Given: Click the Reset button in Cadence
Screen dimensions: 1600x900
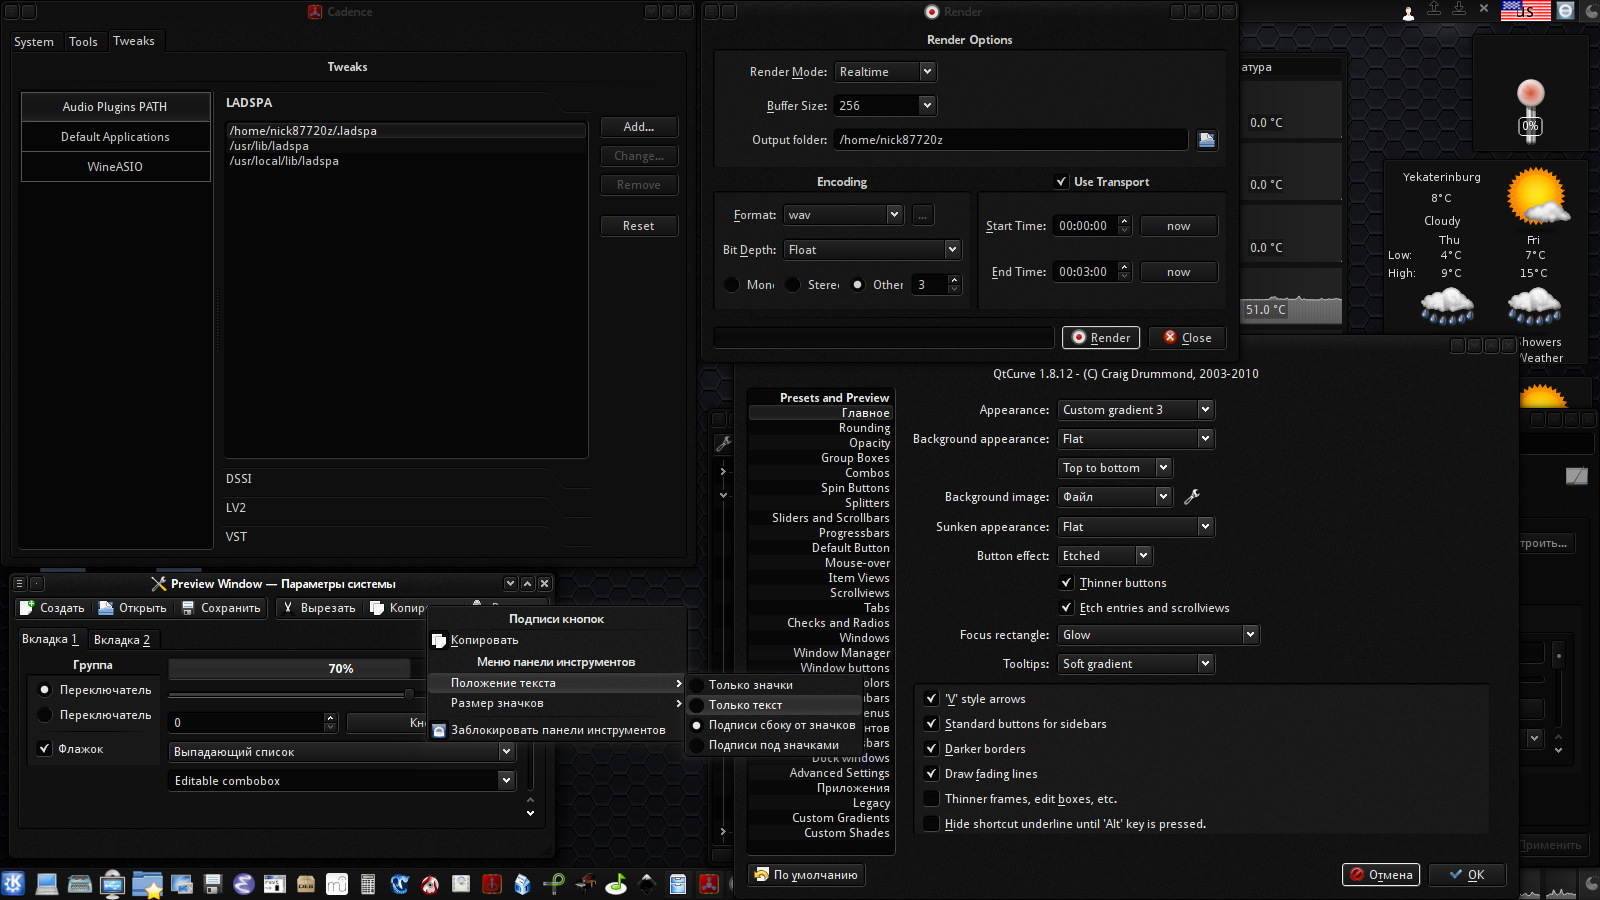Looking at the screenshot, I should coord(639,226).
